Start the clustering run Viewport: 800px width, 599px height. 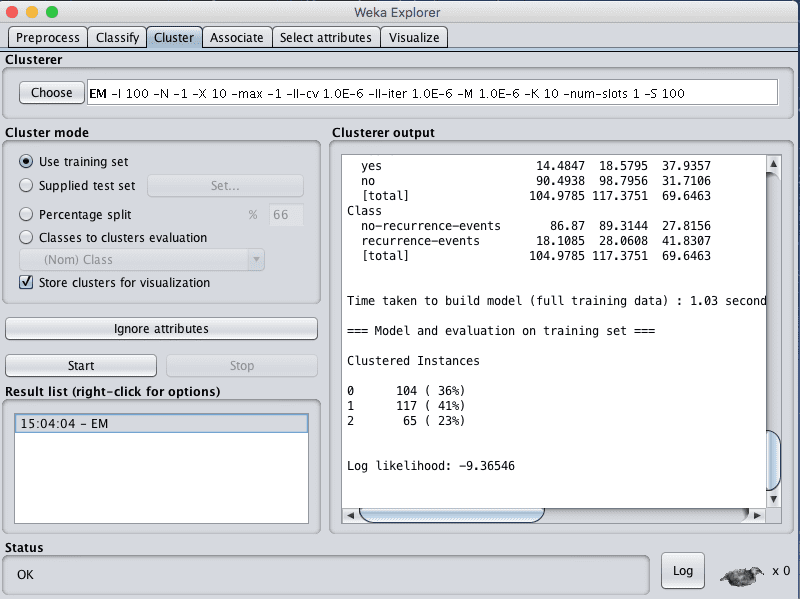[x=81, y=365]
